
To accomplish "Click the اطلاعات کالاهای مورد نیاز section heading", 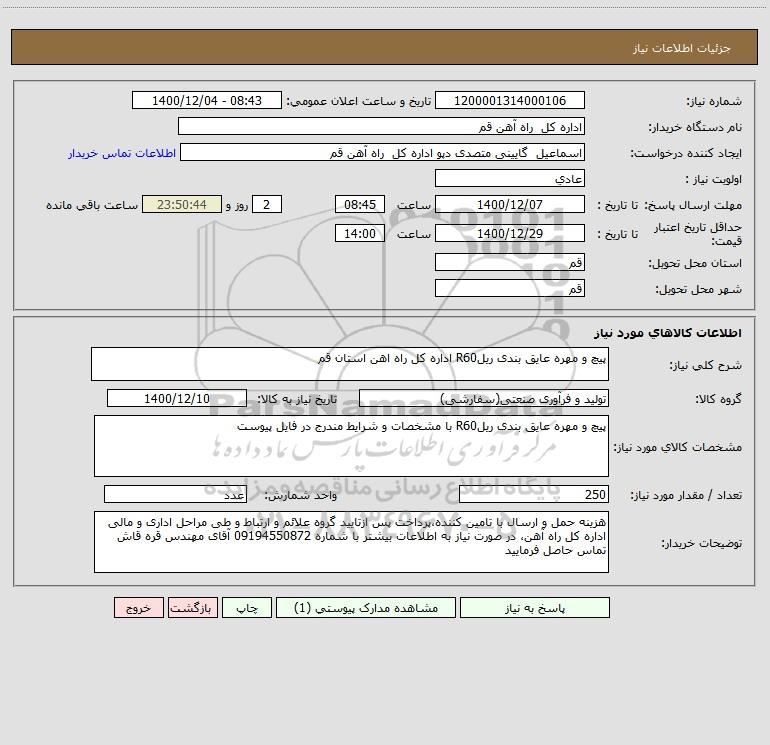I will coord(668,333).
